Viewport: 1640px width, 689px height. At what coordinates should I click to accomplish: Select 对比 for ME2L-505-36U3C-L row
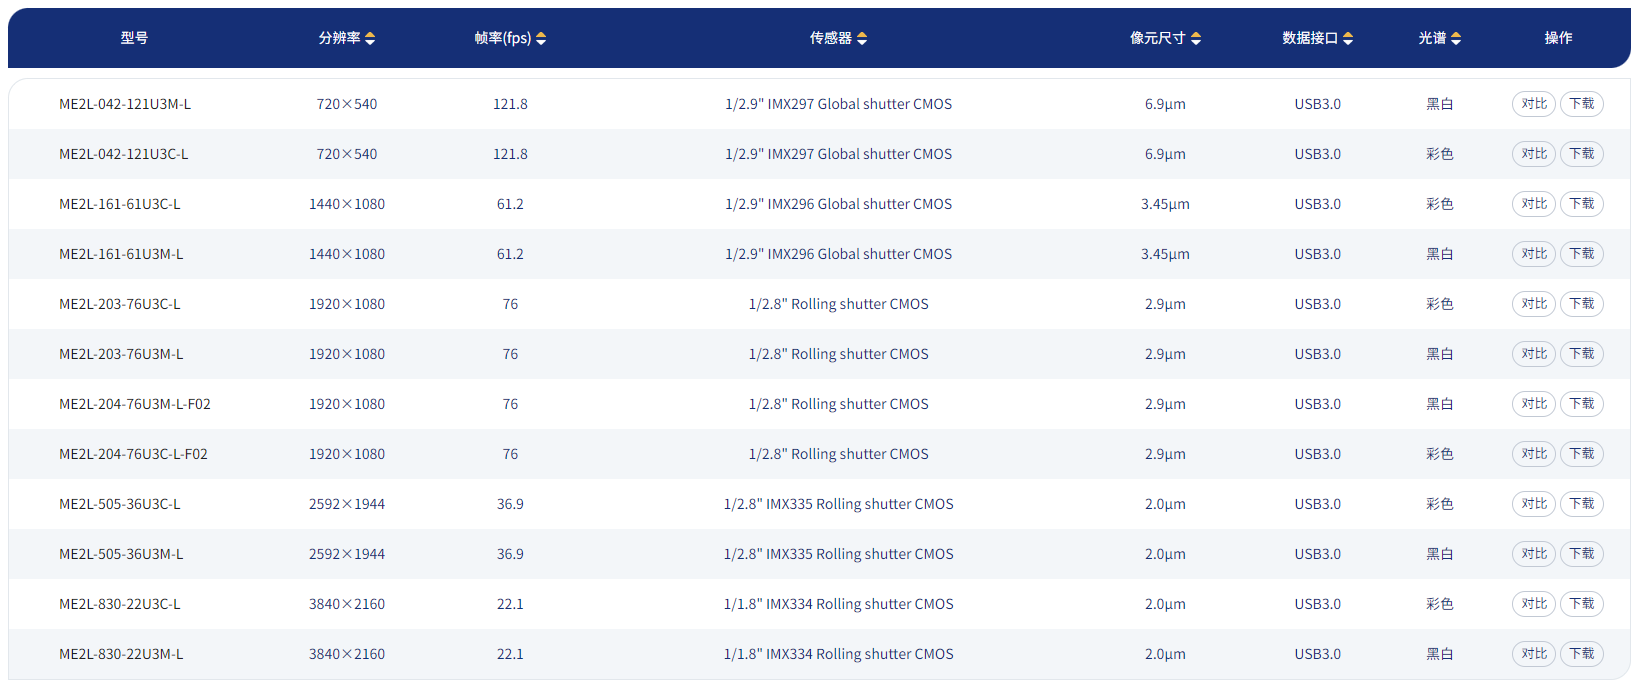tap(1533, 504)
